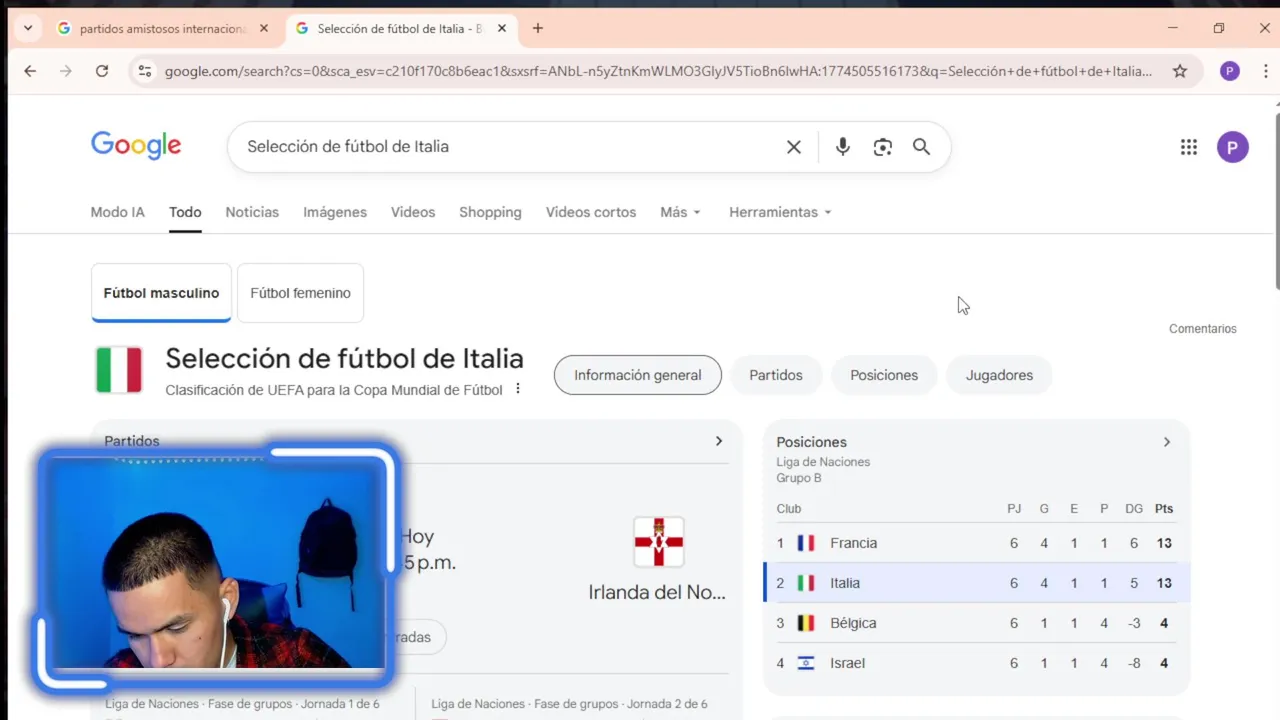Viewport: 1280px width, 720px height.
Task: Select Israel row in standings
Action: [976, 663]
